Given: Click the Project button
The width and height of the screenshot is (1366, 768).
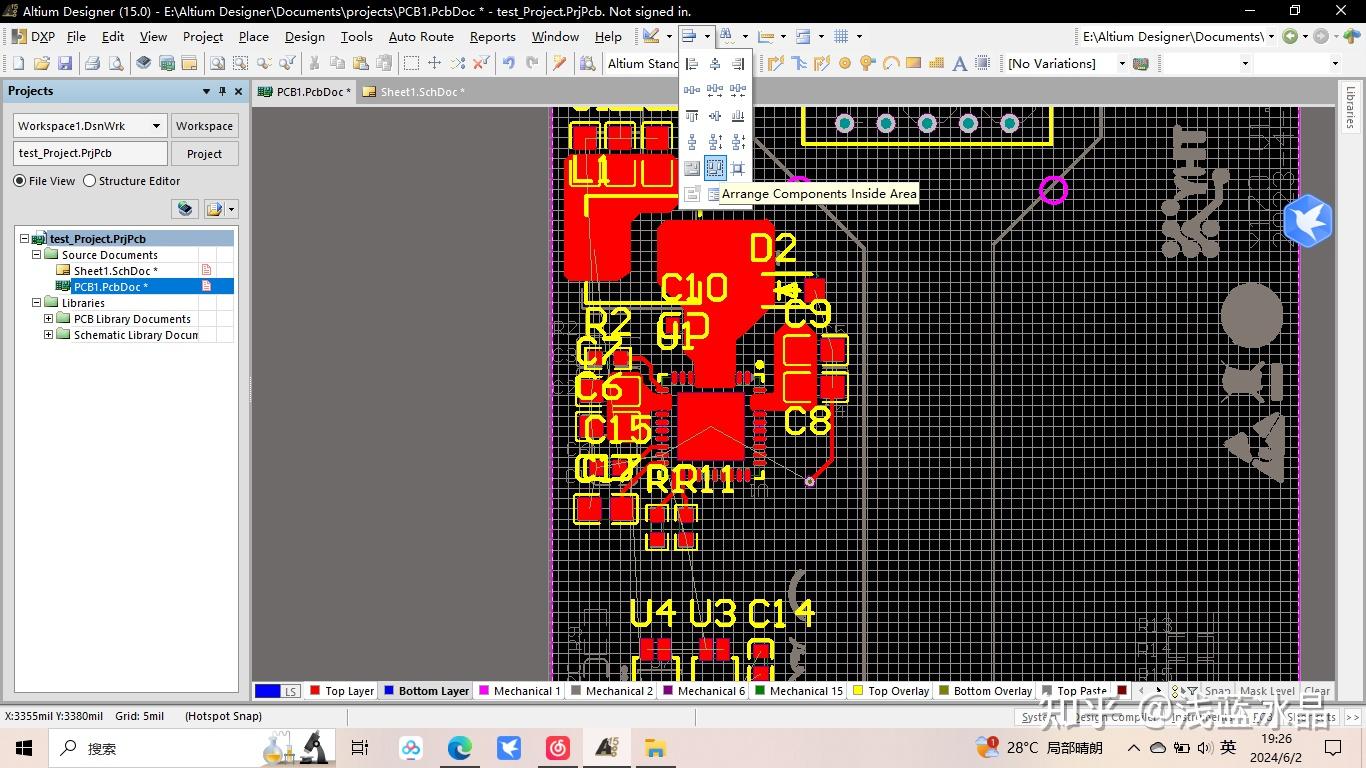Looking at the screenshot, I should [x=204, y=154].
